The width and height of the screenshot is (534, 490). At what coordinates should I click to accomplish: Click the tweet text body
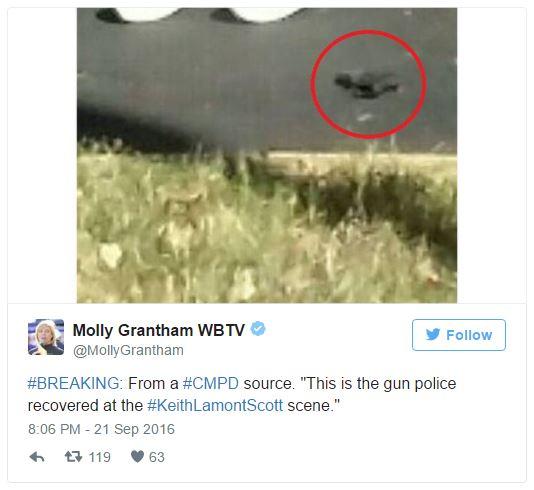[242, 394]
